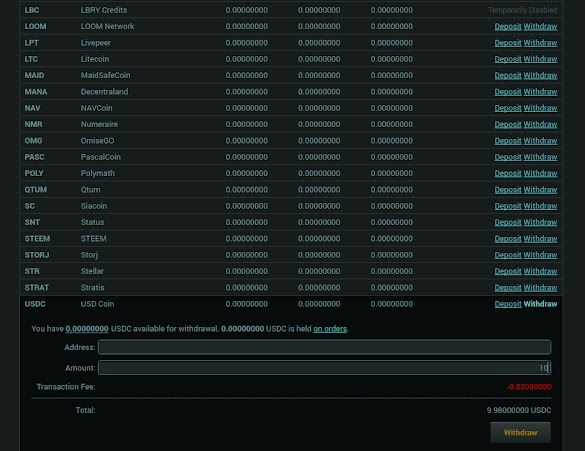Open Withdraw for Livepeer

(540, 43)
